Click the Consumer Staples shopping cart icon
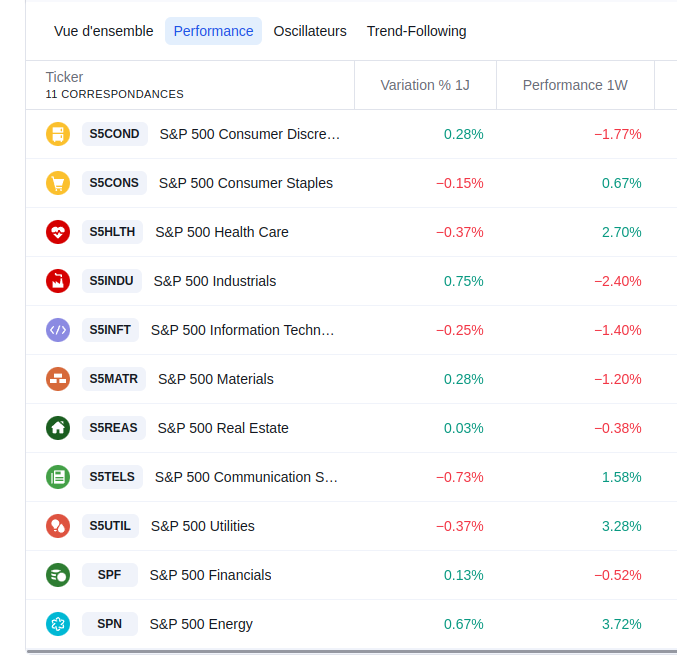 [58, 183]
